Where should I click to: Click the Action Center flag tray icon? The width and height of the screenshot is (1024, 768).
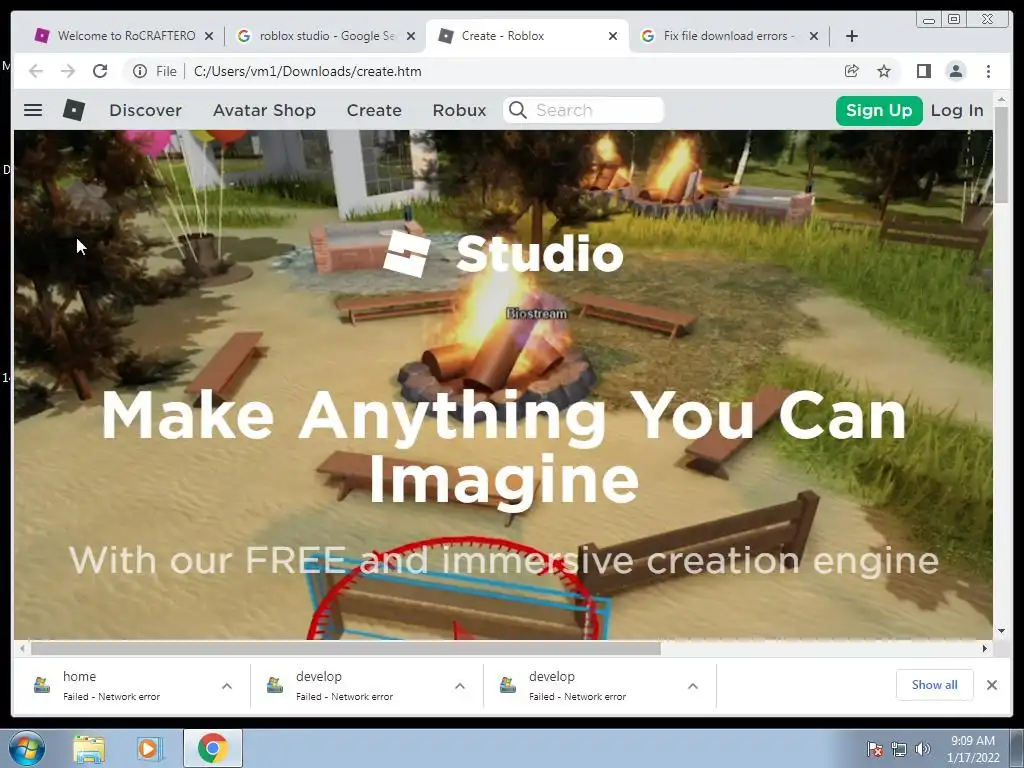(x=874, y=749)
